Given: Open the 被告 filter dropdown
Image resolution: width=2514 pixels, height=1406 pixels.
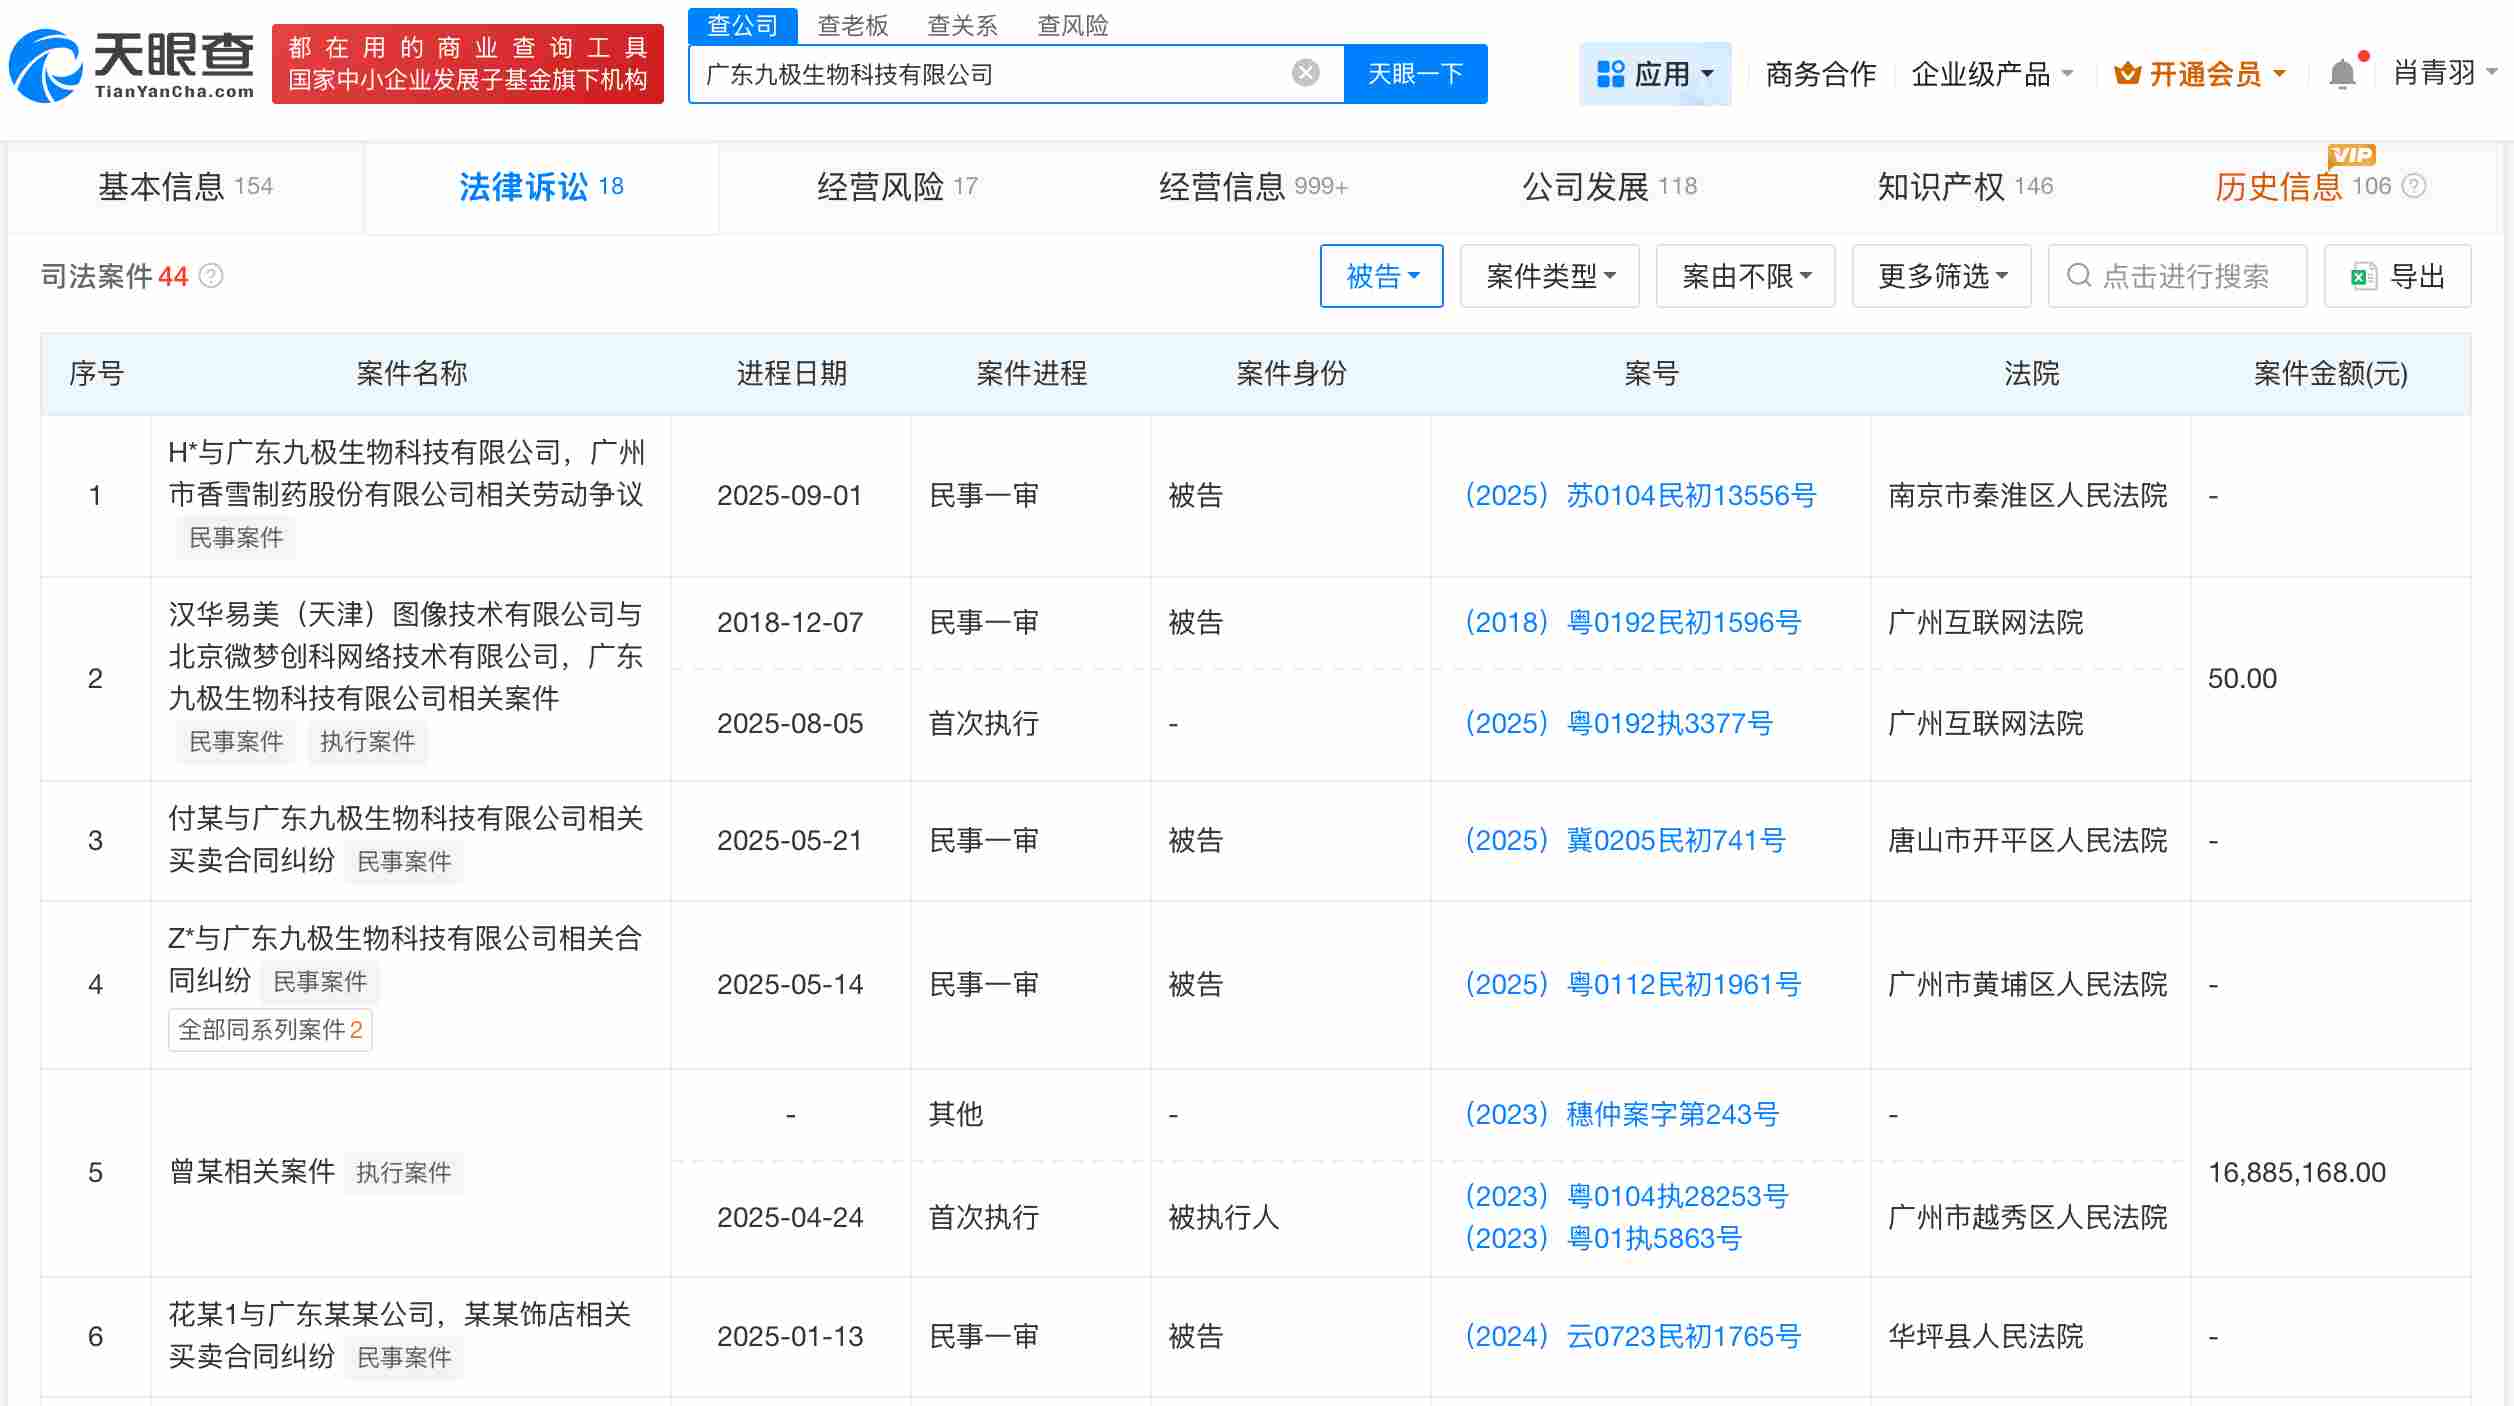Looking at the screenshot, I should tap(1382, 276).
